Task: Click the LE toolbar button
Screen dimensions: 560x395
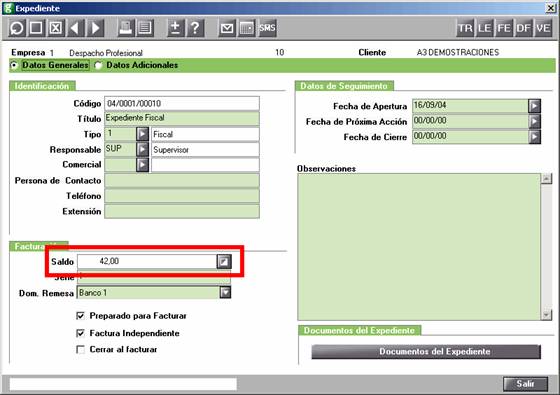Action: tap(484, 28)
